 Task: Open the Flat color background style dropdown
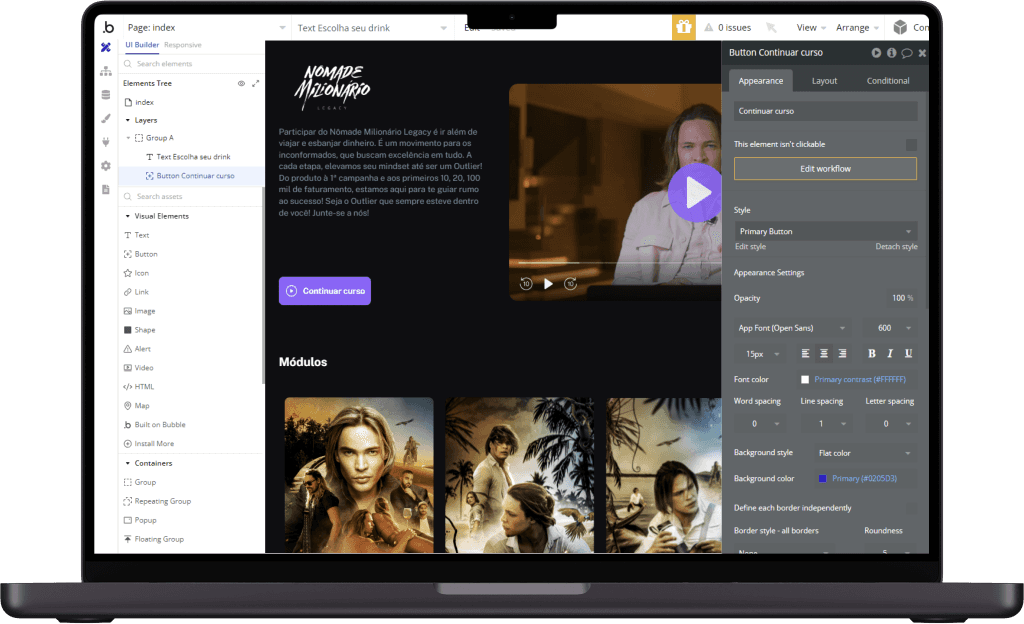[x=865, y=453]
